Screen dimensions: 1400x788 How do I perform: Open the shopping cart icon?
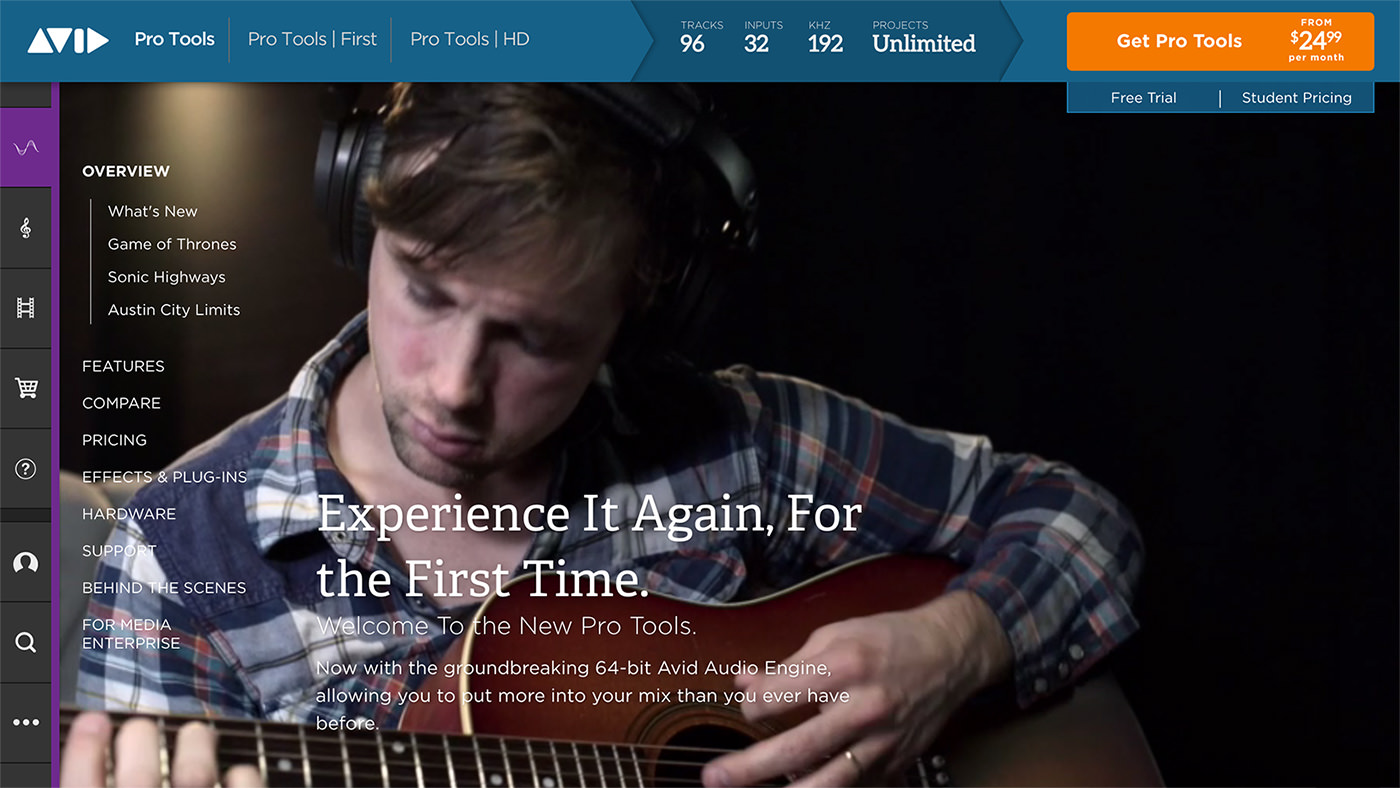click(x=26, y=389)
